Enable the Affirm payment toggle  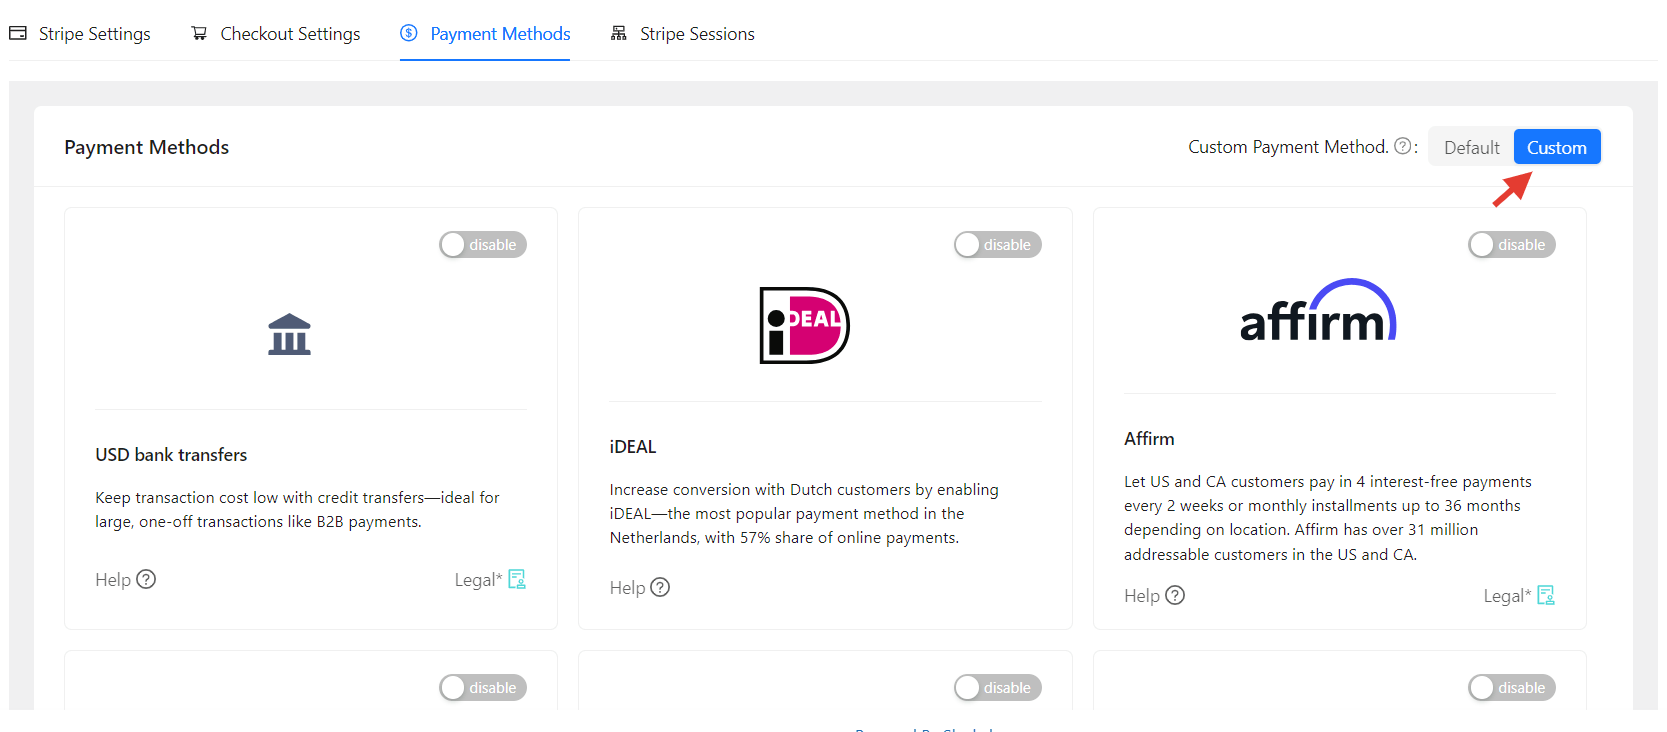click(1511, 245)
